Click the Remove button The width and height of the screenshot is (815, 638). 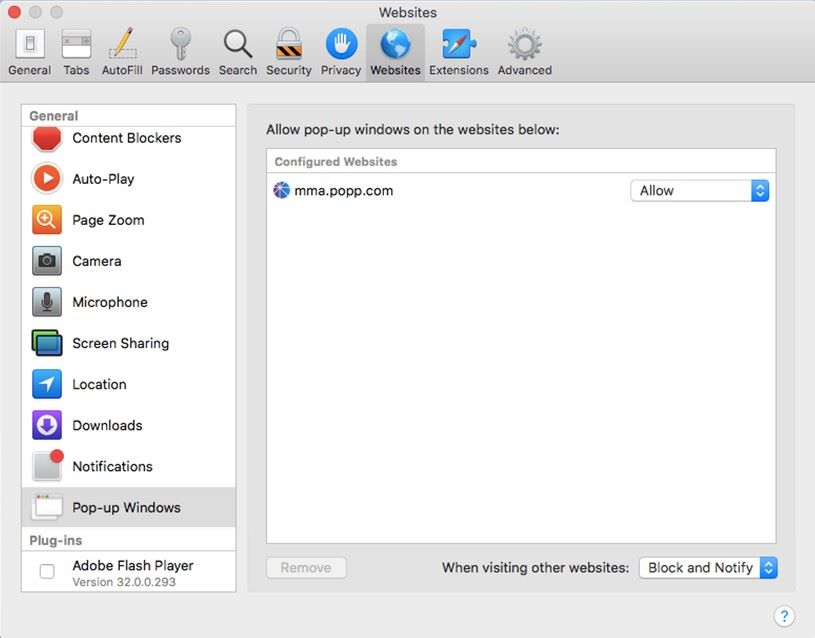point(306,568)
